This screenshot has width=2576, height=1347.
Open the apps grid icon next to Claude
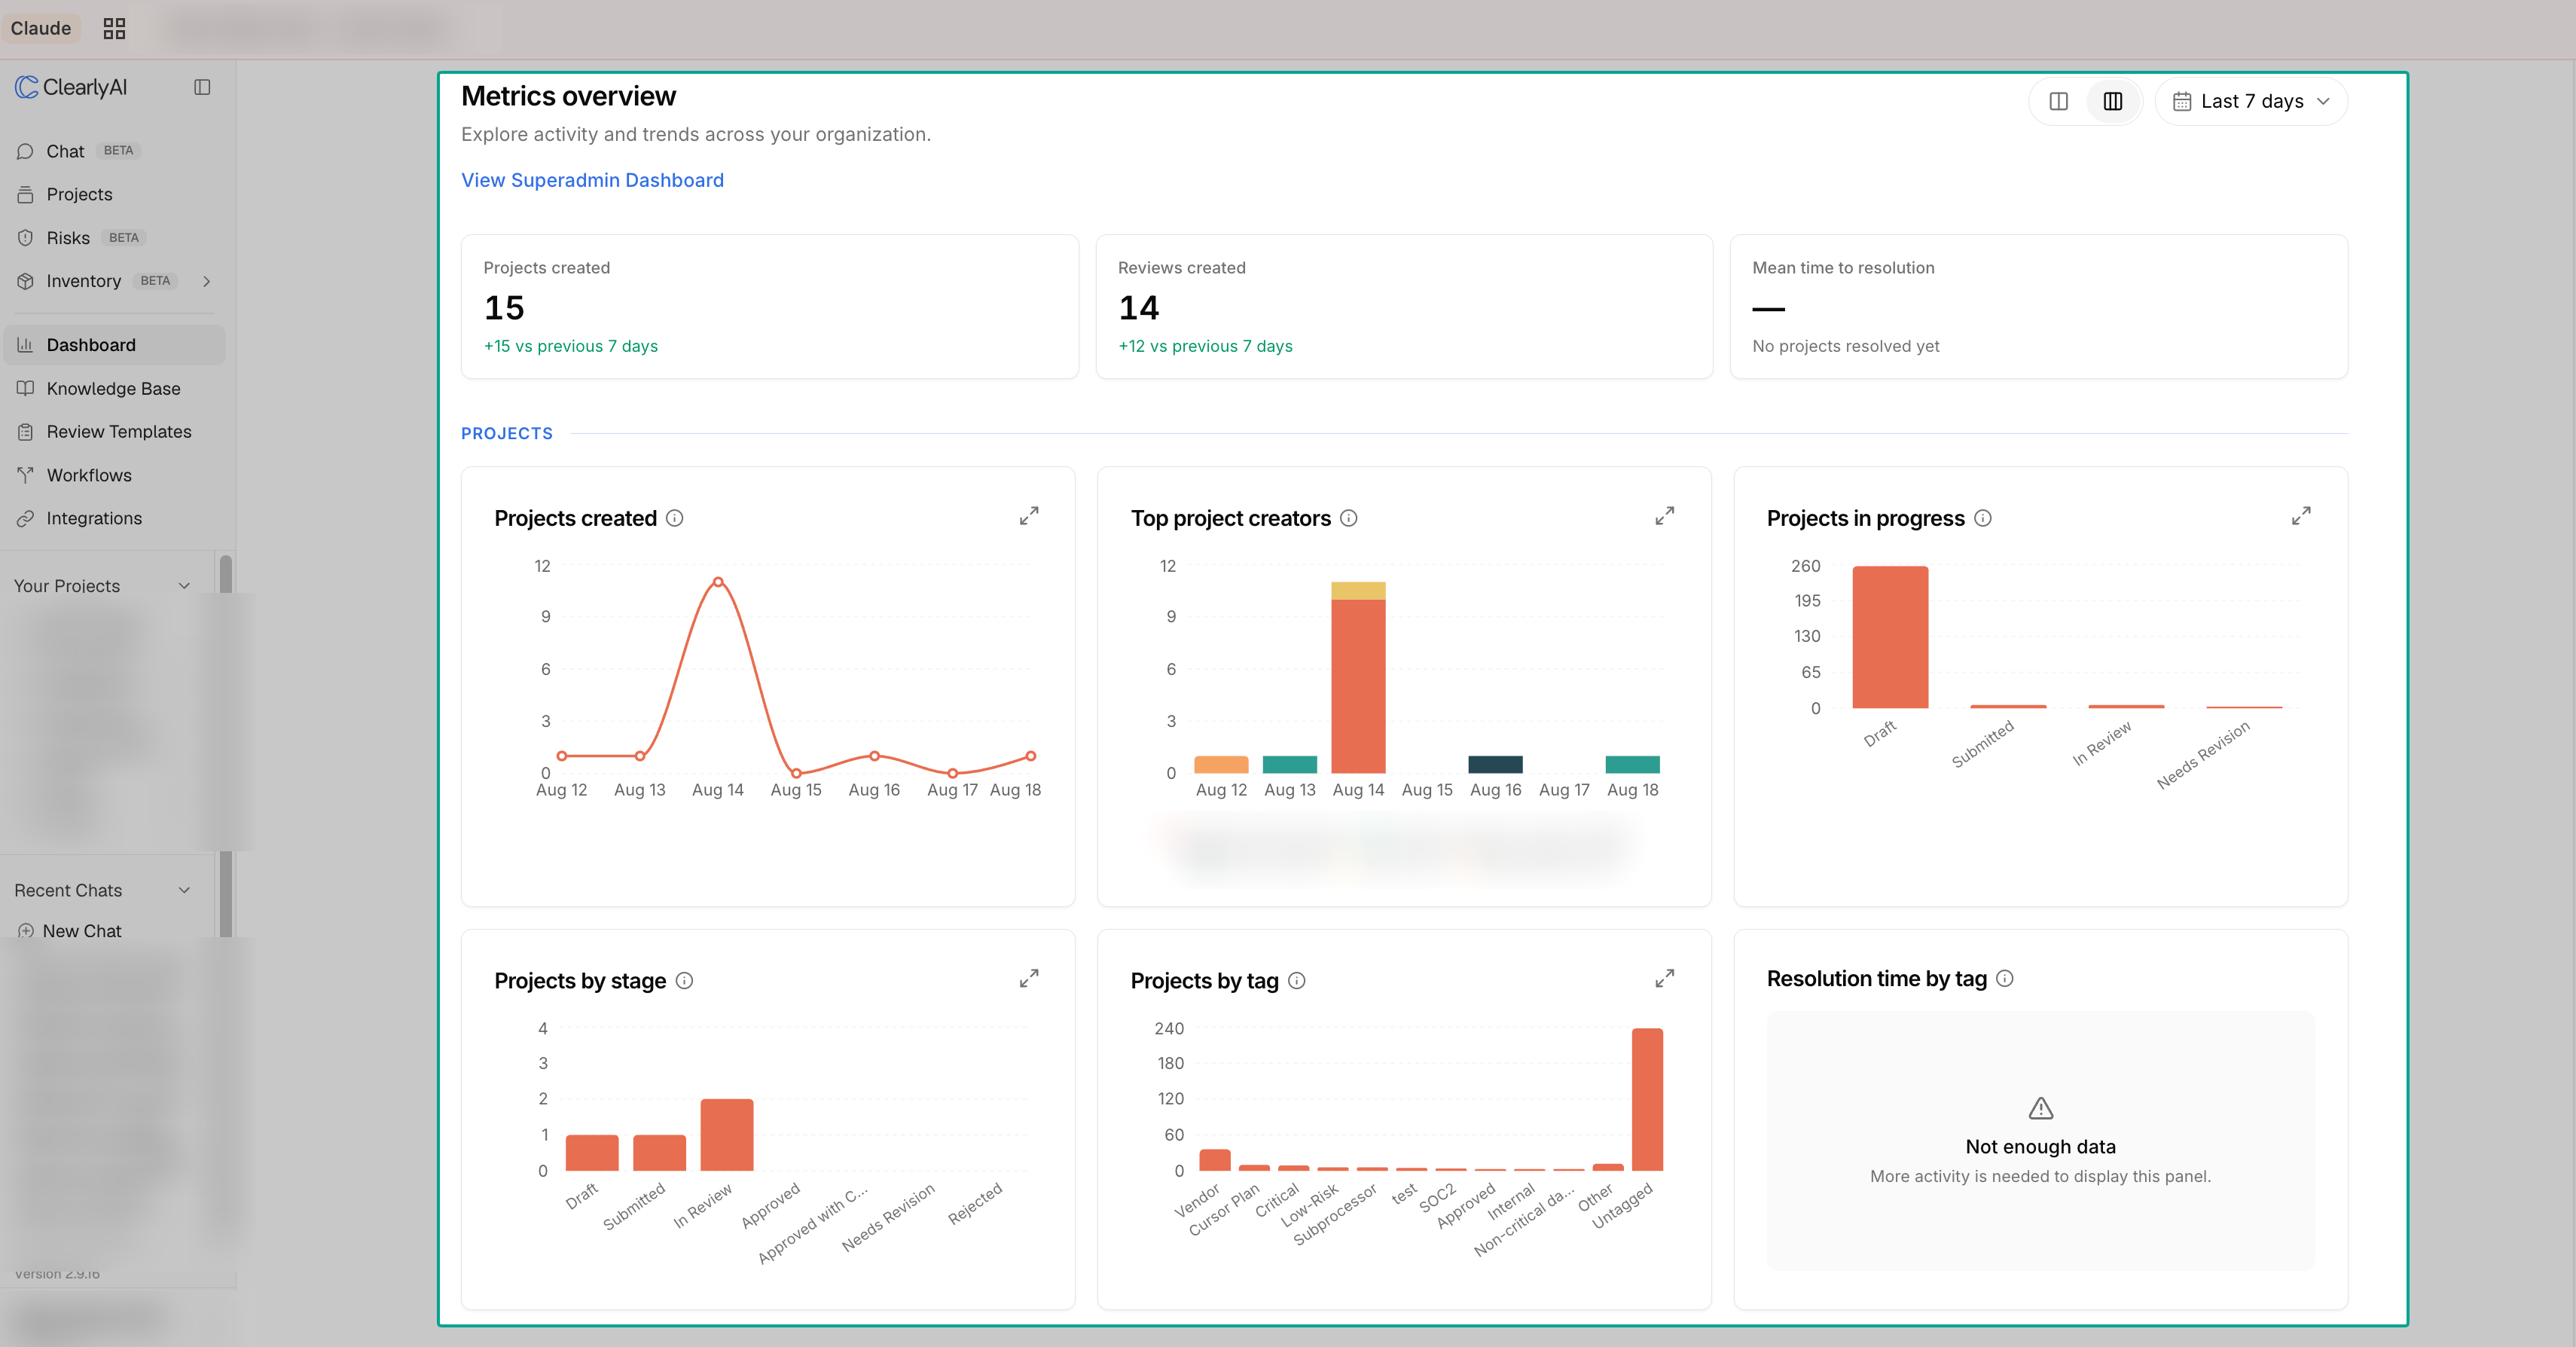point(114,28)
